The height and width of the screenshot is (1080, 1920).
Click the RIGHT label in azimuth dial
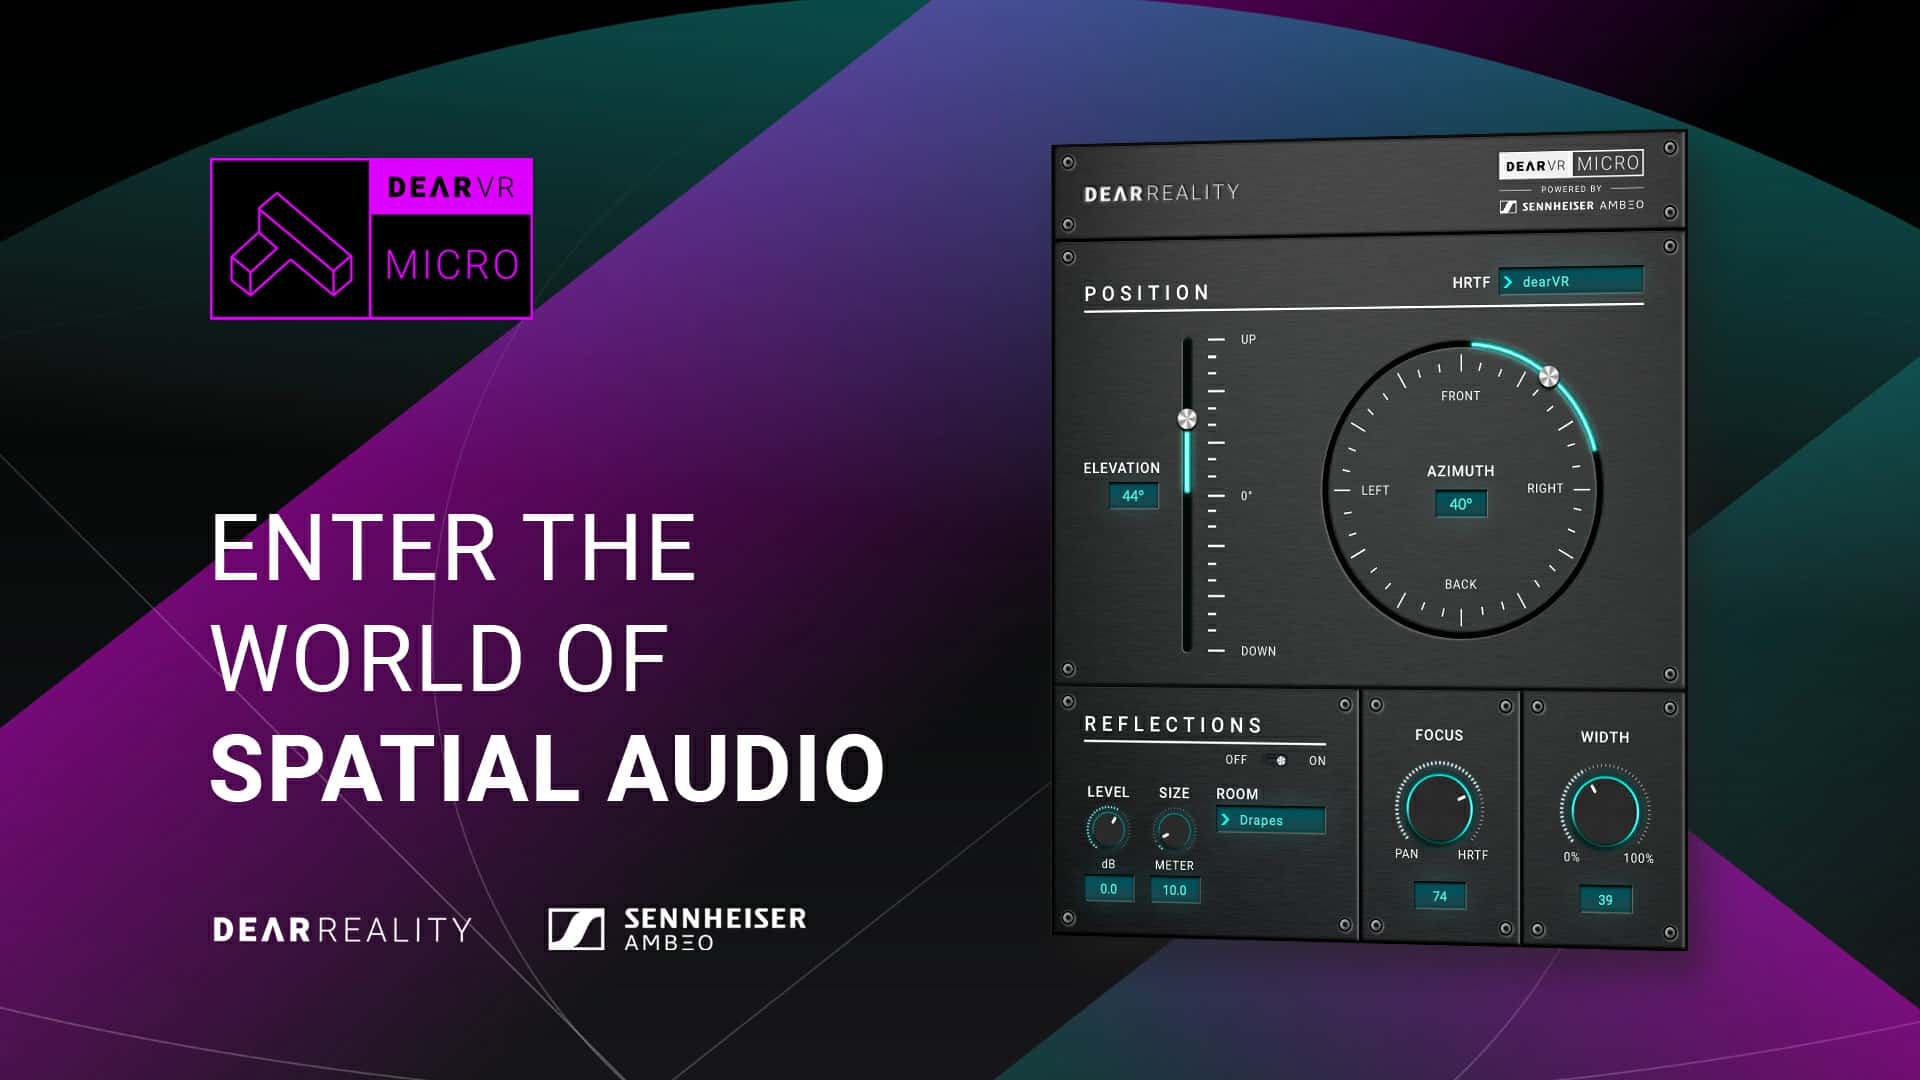pyautogui.click(x=1544, y=488)
